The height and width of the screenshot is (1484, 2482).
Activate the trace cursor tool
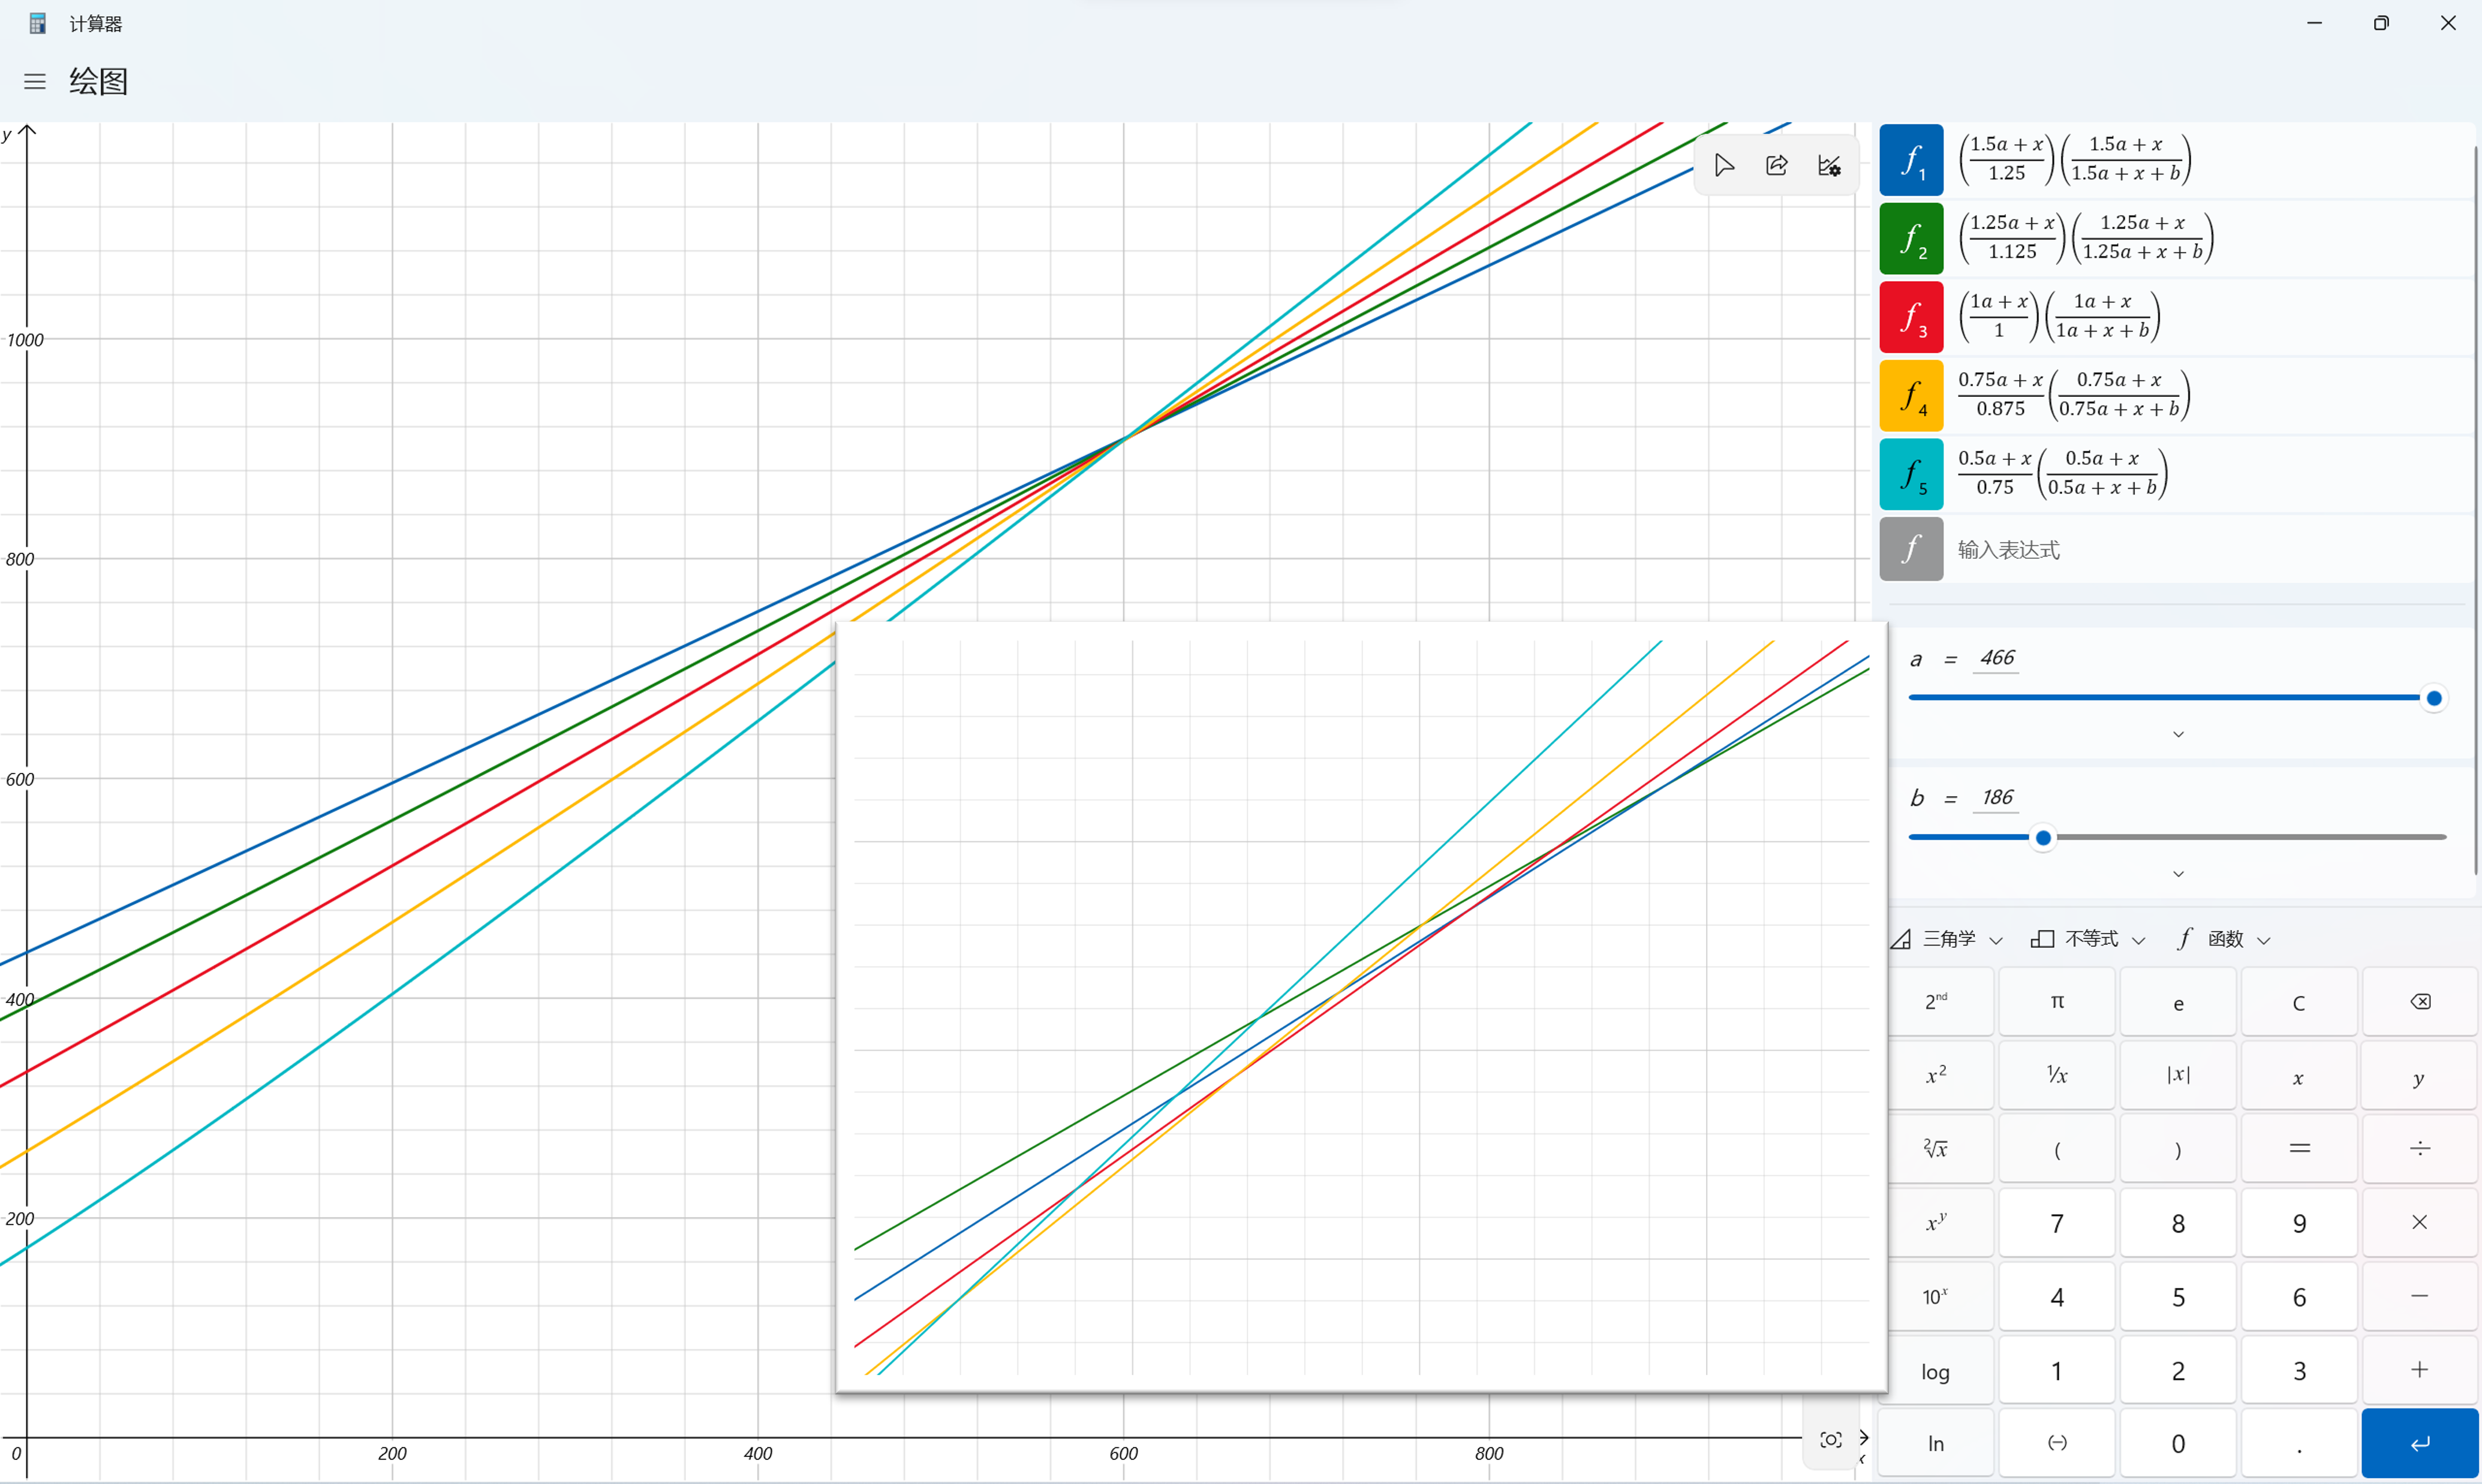[1724, 166]
